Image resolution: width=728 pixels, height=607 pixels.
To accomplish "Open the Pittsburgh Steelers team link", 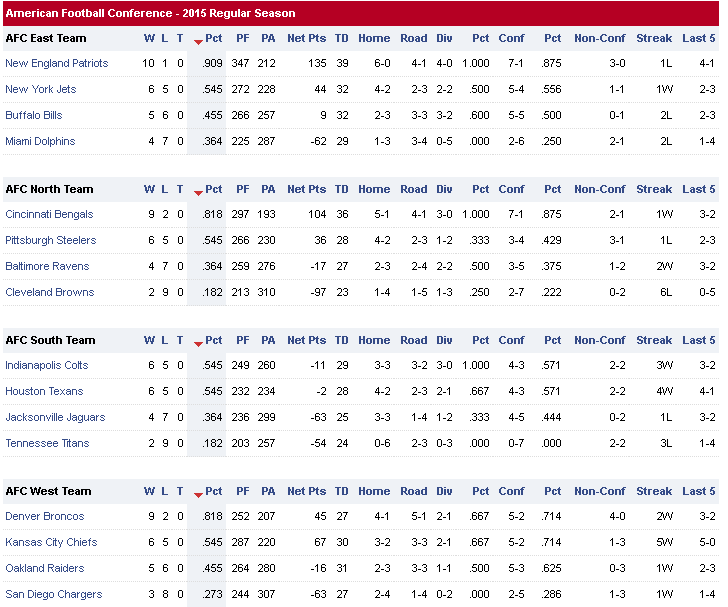I will click(x=51, y=240).
